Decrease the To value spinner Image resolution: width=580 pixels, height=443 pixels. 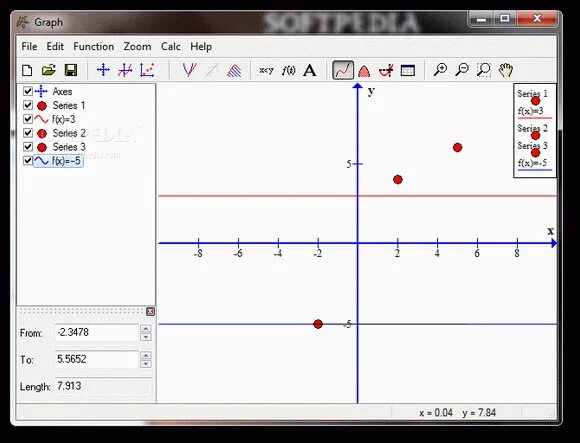[x=146, y=364]
